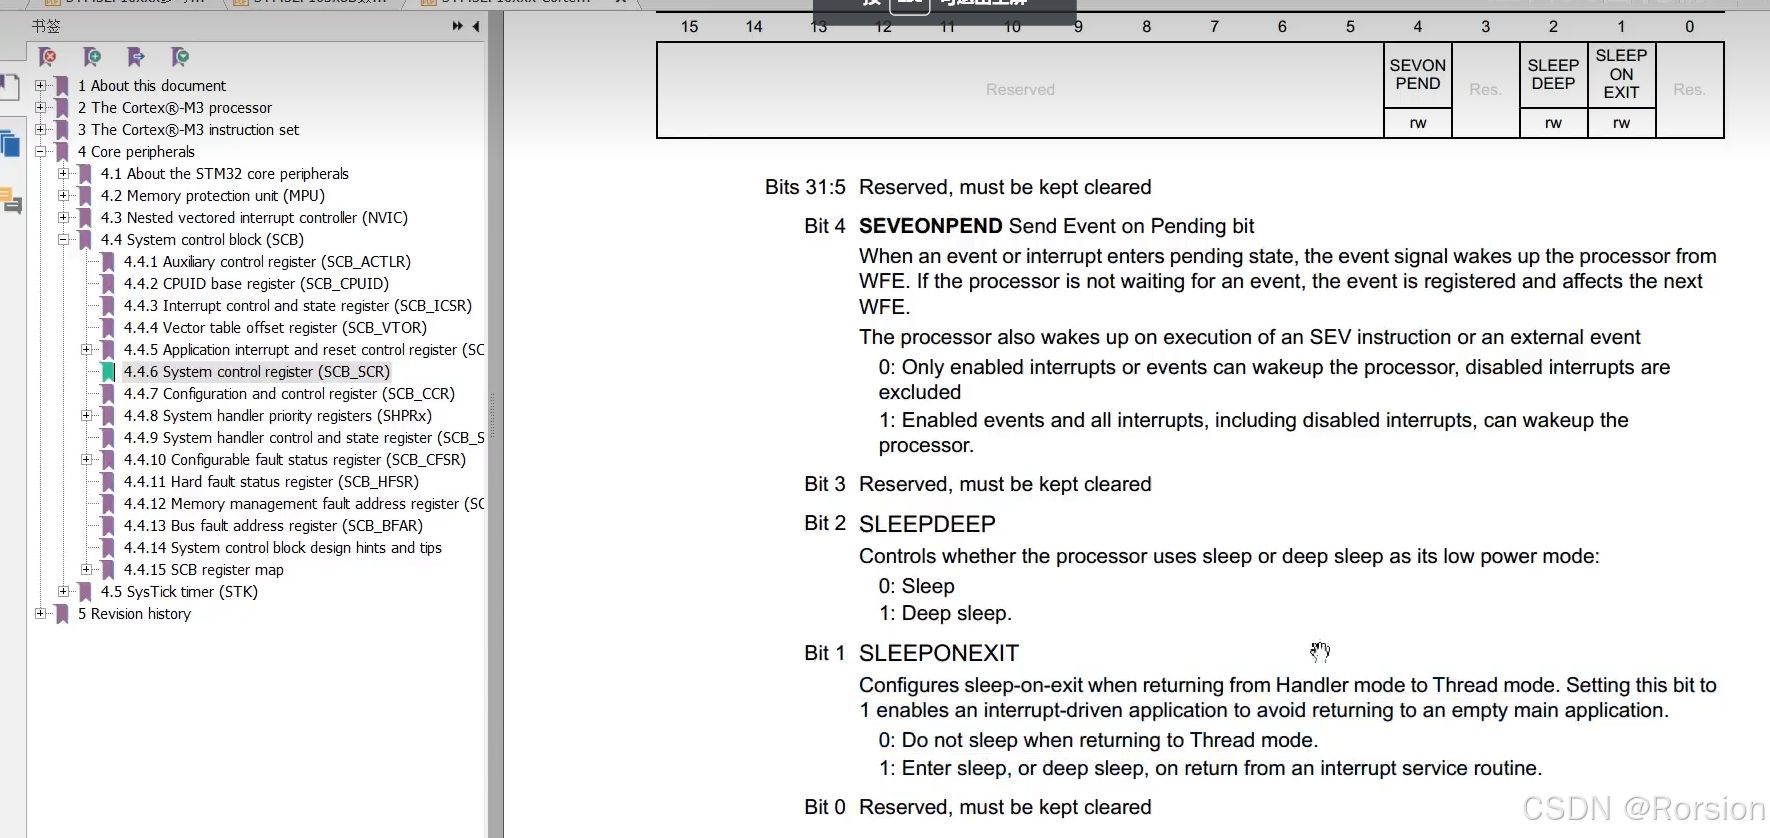Click the 'SLEEPONEXIT' heading under Bit 1

939,653
